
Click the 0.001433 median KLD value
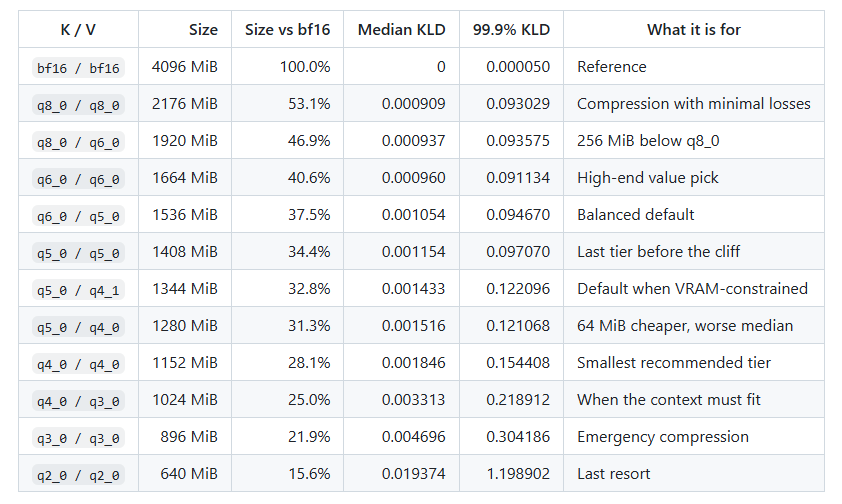[x=413, y=289]
